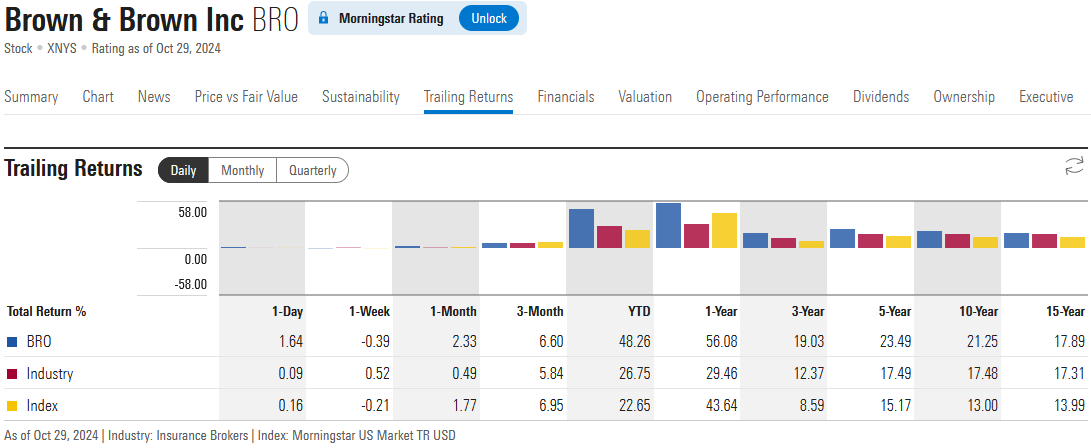The width and height of the screenshot is (1091, 448).
Task: Click Industry 3-Year value 12.37
Action: click(810, 374)
